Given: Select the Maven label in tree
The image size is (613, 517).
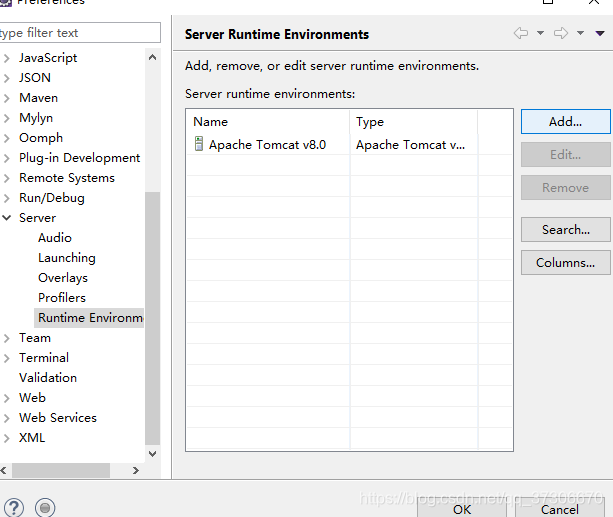Looking at the screenshot, I should pyautogui.click(x=38, y=98).
